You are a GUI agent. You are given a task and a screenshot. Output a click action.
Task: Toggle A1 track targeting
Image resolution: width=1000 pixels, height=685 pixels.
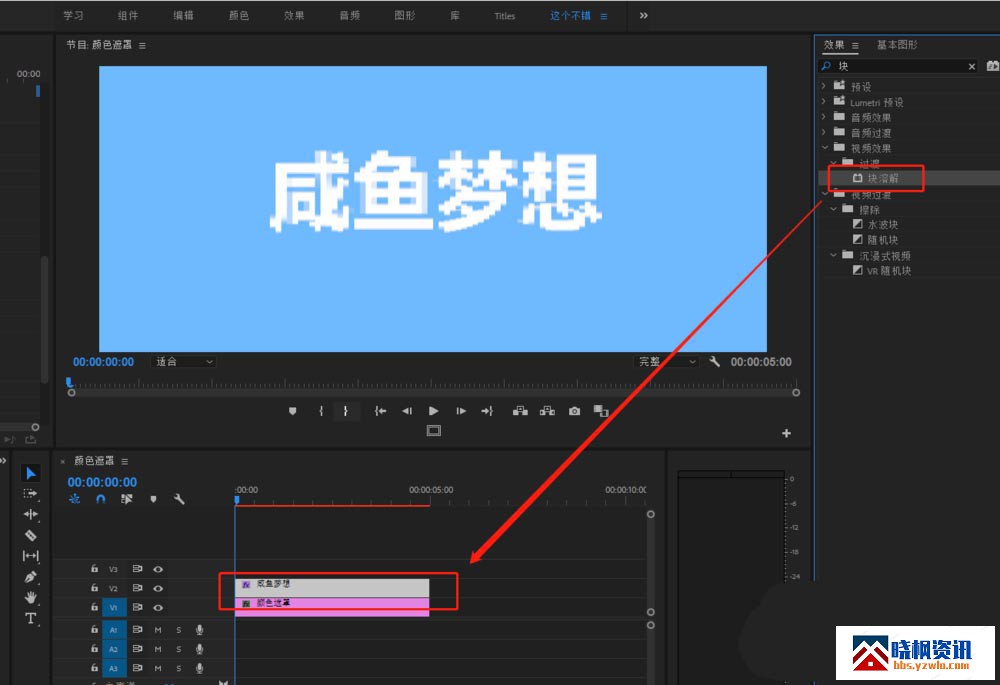coord(114,630)
